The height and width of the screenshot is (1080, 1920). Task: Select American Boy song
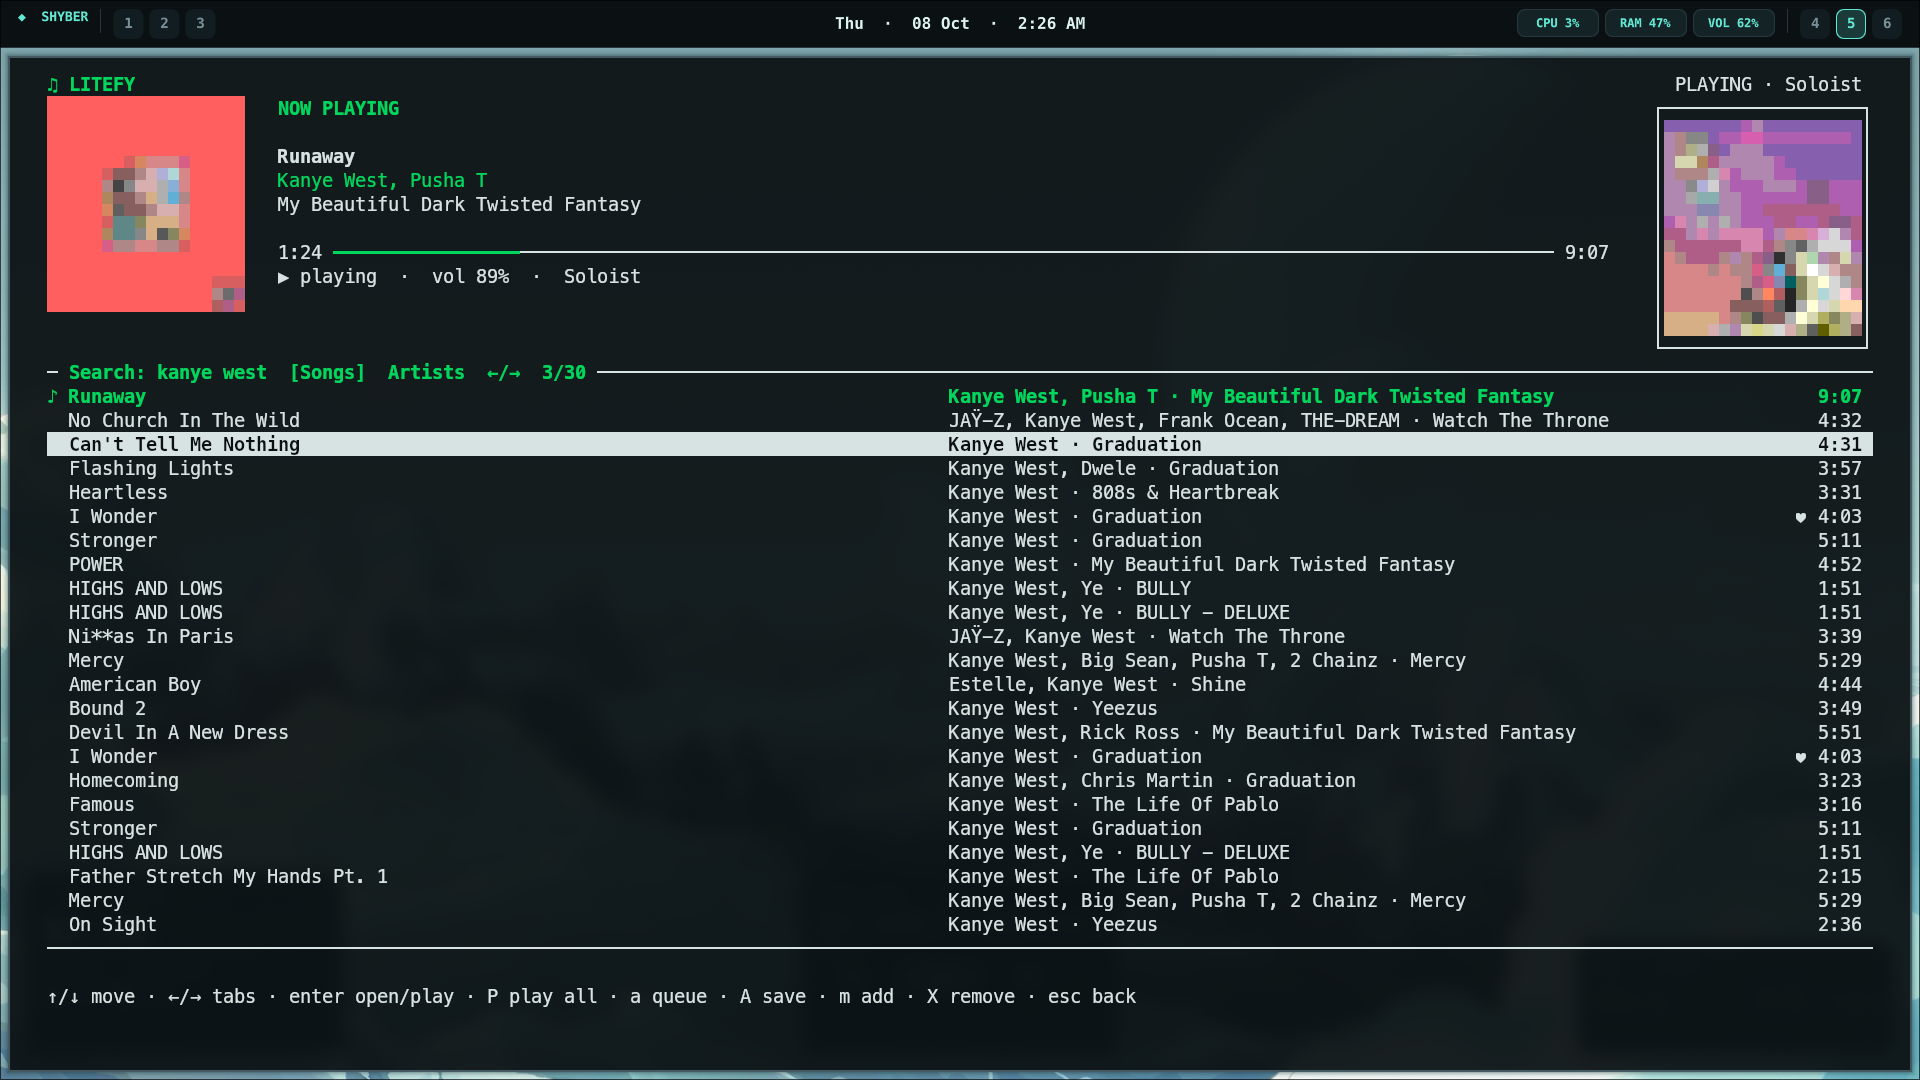[x=135, y=685]
